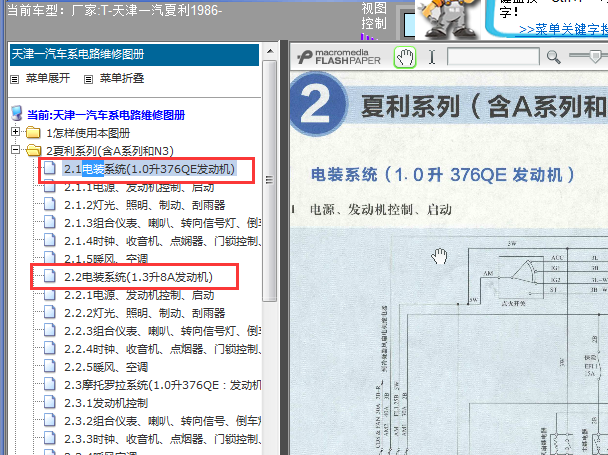Image resolution: width=608 pixels, height=455 pixels.
Task: Open 2.2.4时钟、收音机、点烟器、门锁控制
Action: (162, 349)
